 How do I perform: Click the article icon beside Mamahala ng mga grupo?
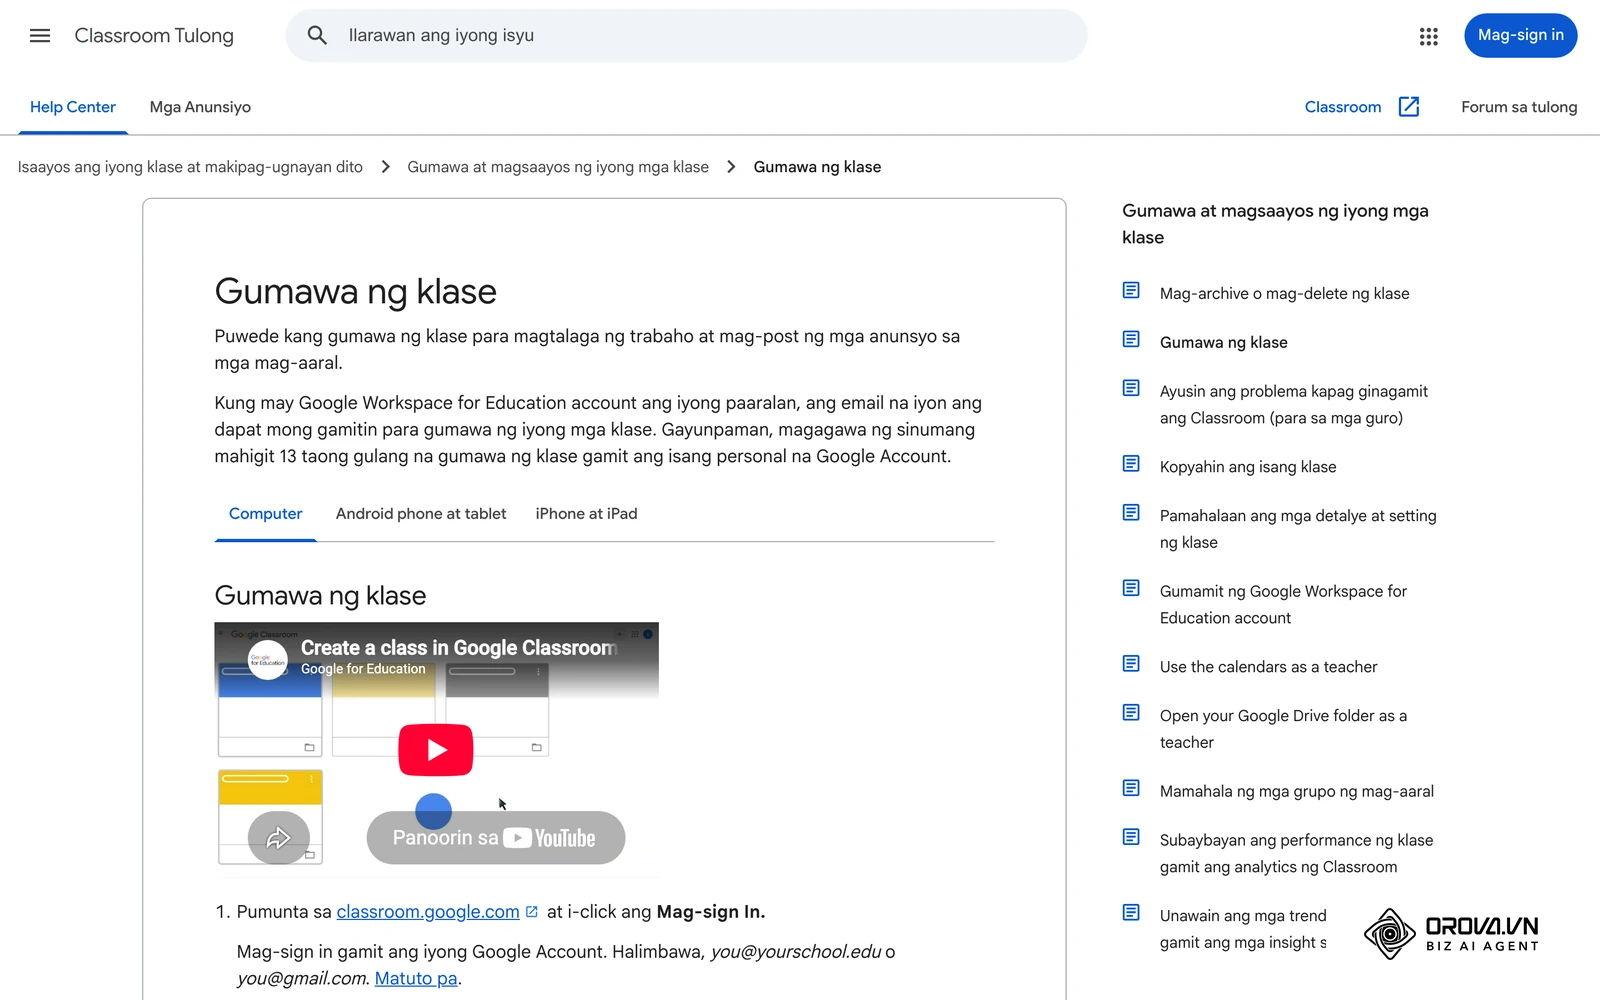pos(1131,789)
